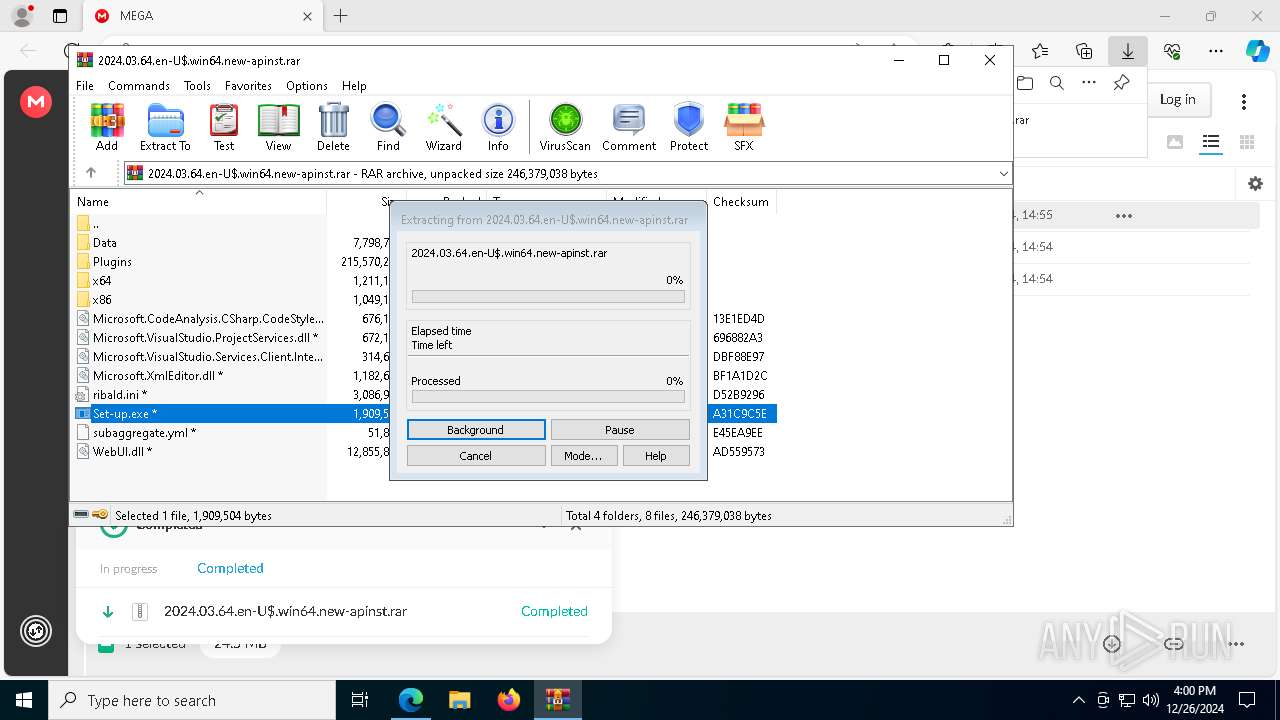The height and width of the screenshot is (720, 1280).
Task: Switch MEGA to grid view
Action: tap(1247, 142)
